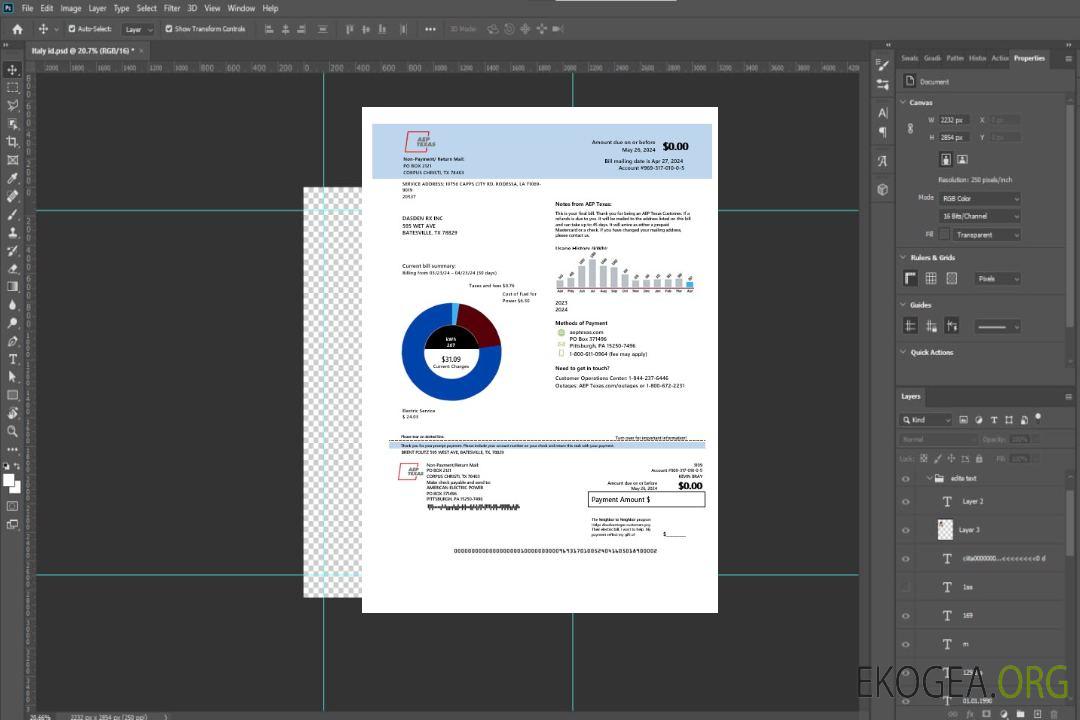Open the layer filter Kind dropdown
Viewport: 1080px width, 720px height.
tap(926, 420)
